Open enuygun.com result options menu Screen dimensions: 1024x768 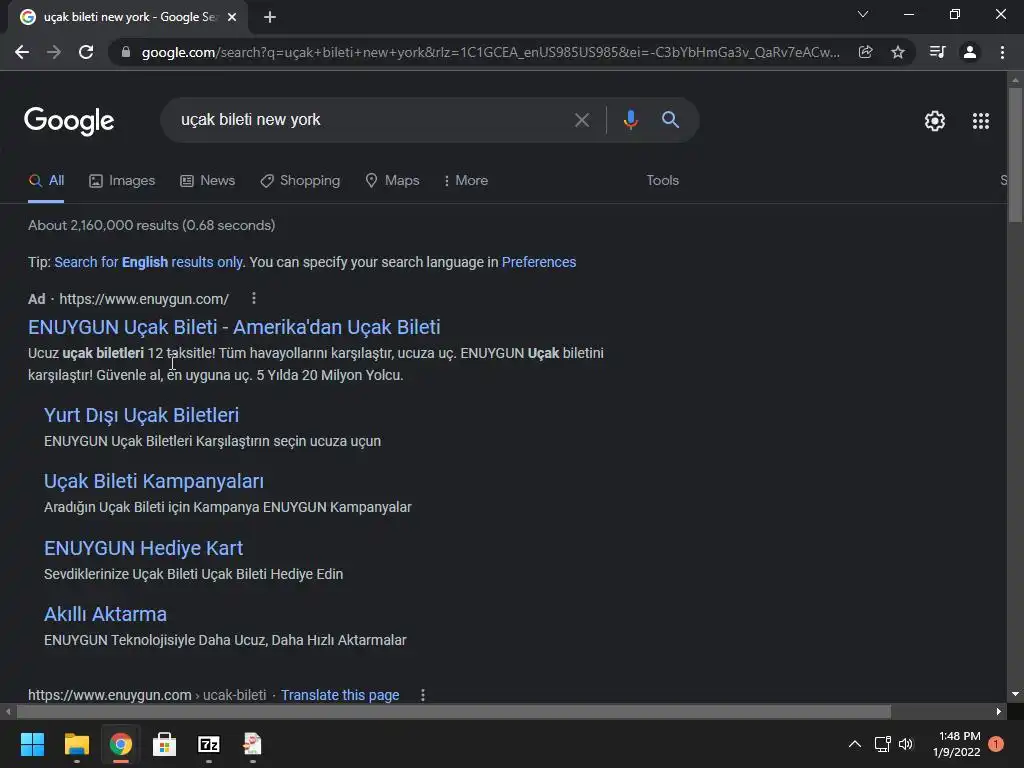pyautogui.click(x=423, y=695)
